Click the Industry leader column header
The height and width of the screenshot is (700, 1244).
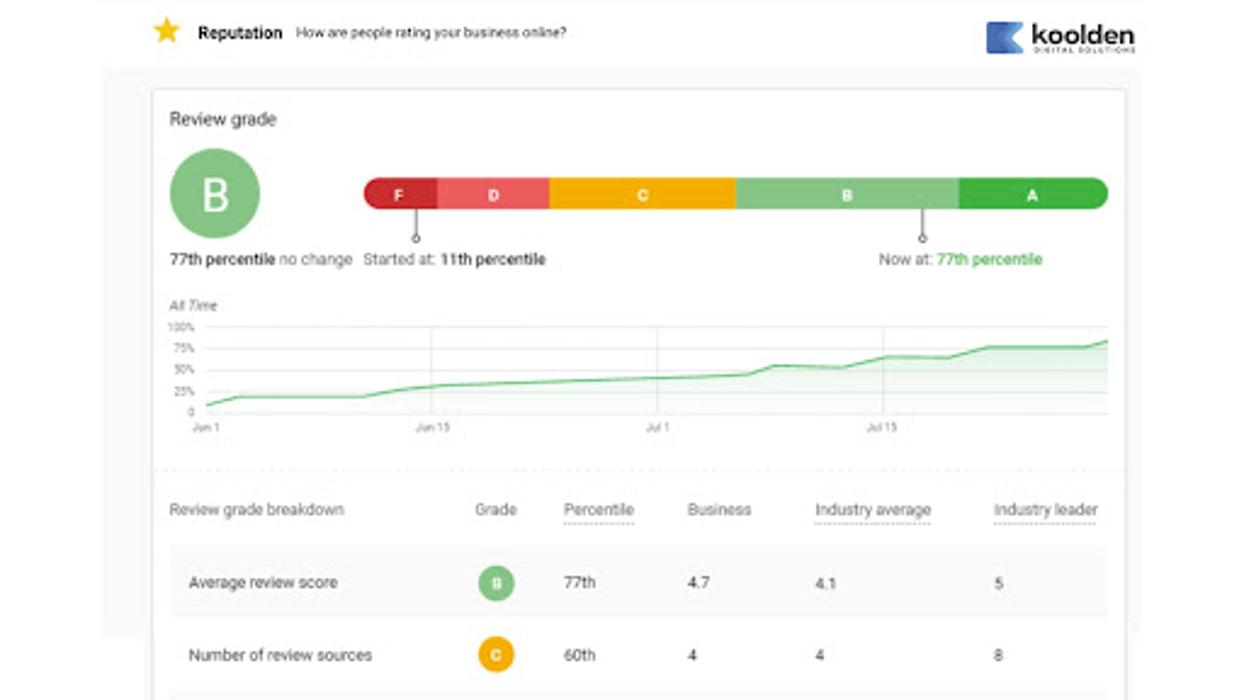tap(1045, 510)
